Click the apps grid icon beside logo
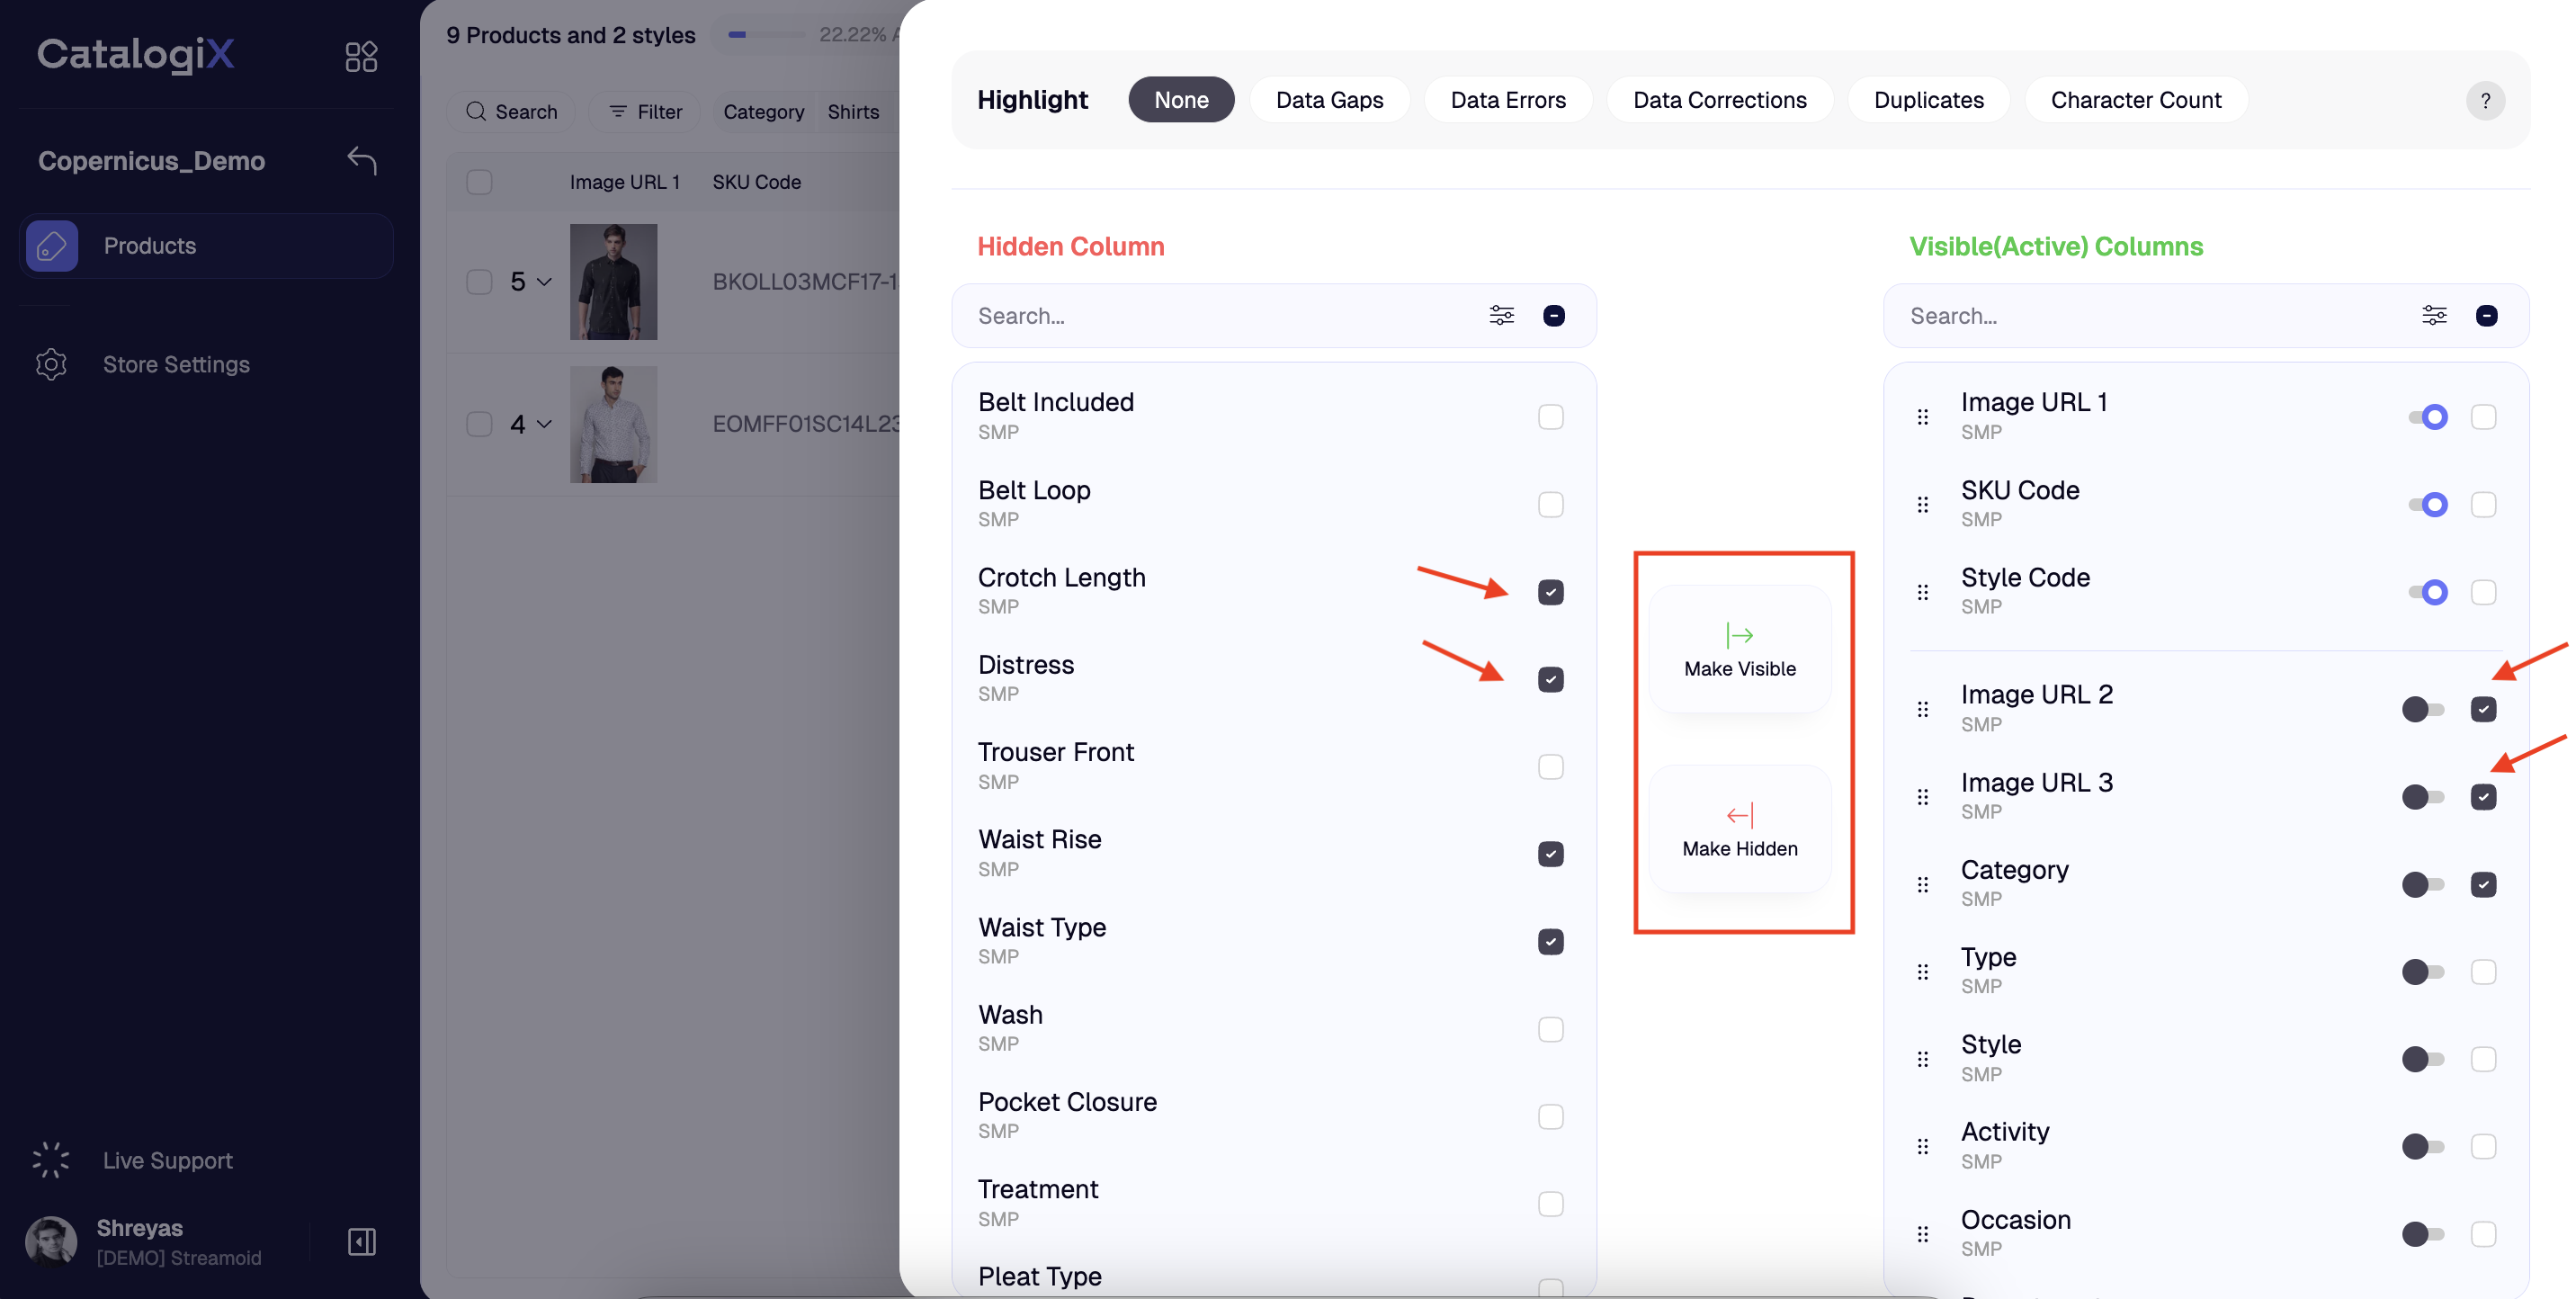2576x1299 pixels. [x=360, y=56]
